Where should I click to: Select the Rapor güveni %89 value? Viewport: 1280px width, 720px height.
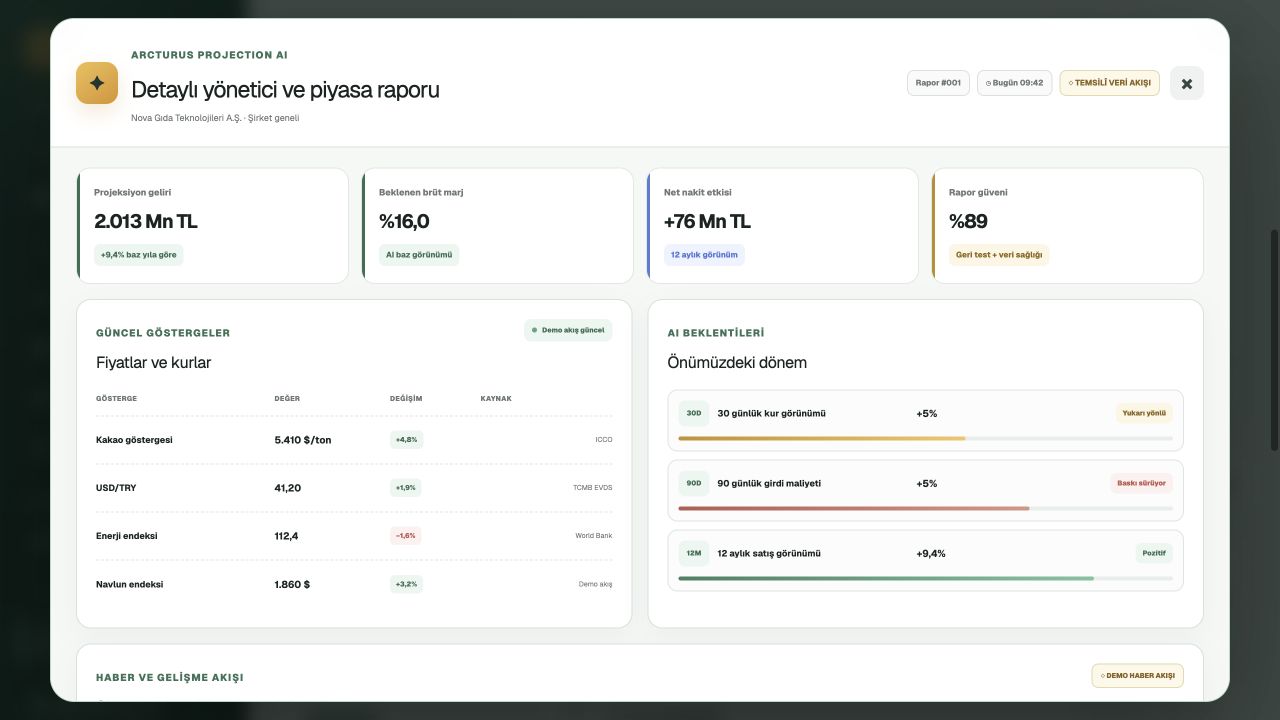(969, 221)
